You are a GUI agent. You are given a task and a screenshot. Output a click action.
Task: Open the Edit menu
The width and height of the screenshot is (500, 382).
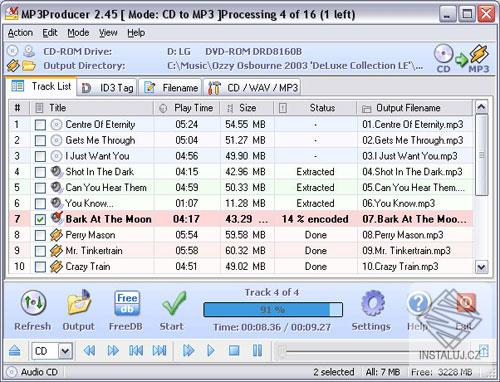click(x=50, y=33)
